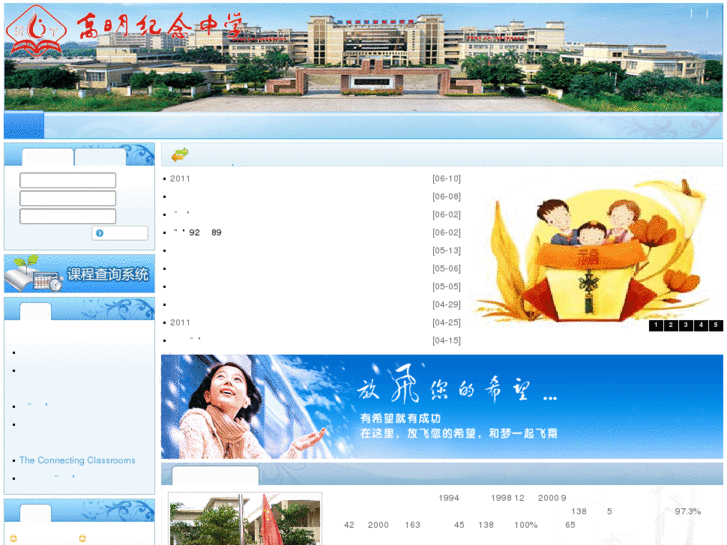Click the second sun icon in bottom-left panel
727x545 pixels.
point(83,539)
